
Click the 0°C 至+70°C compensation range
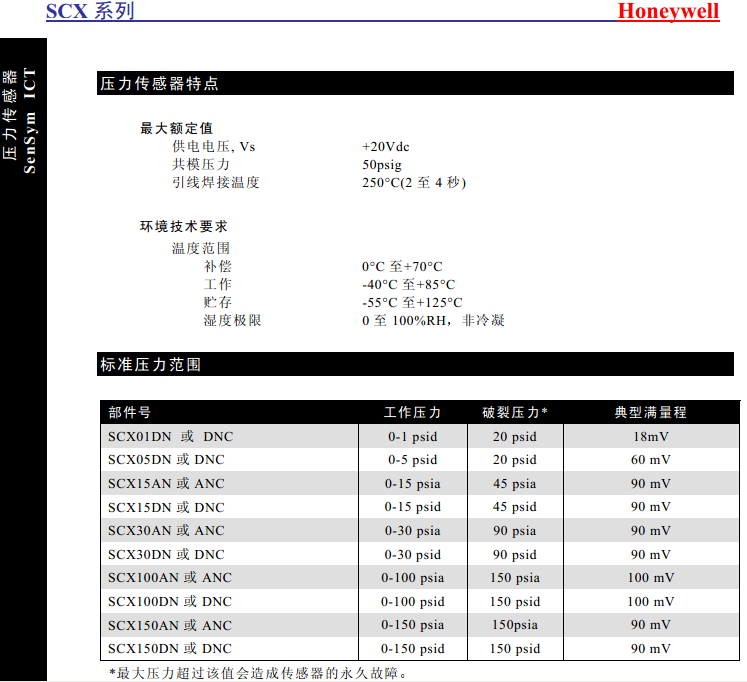pos(402,266)
